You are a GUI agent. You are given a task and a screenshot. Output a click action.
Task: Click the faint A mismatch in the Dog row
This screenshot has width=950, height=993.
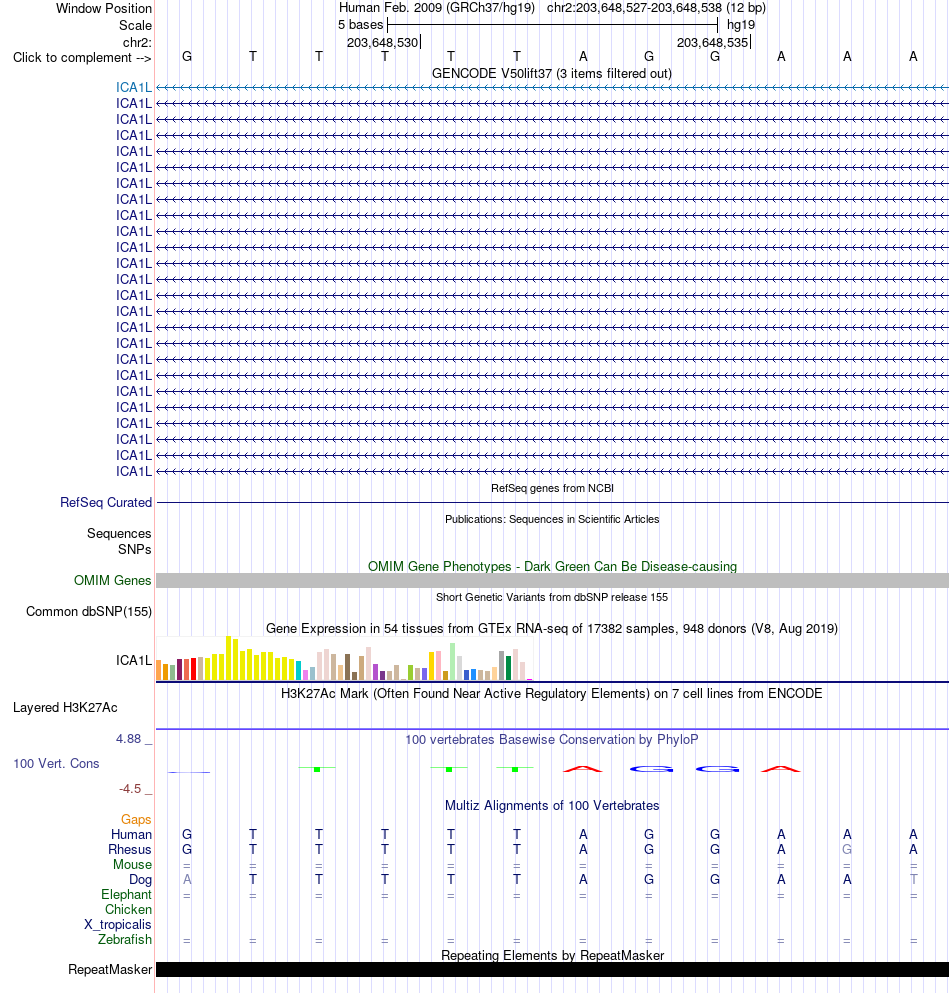pyautogui.click(x=187, y=880)
